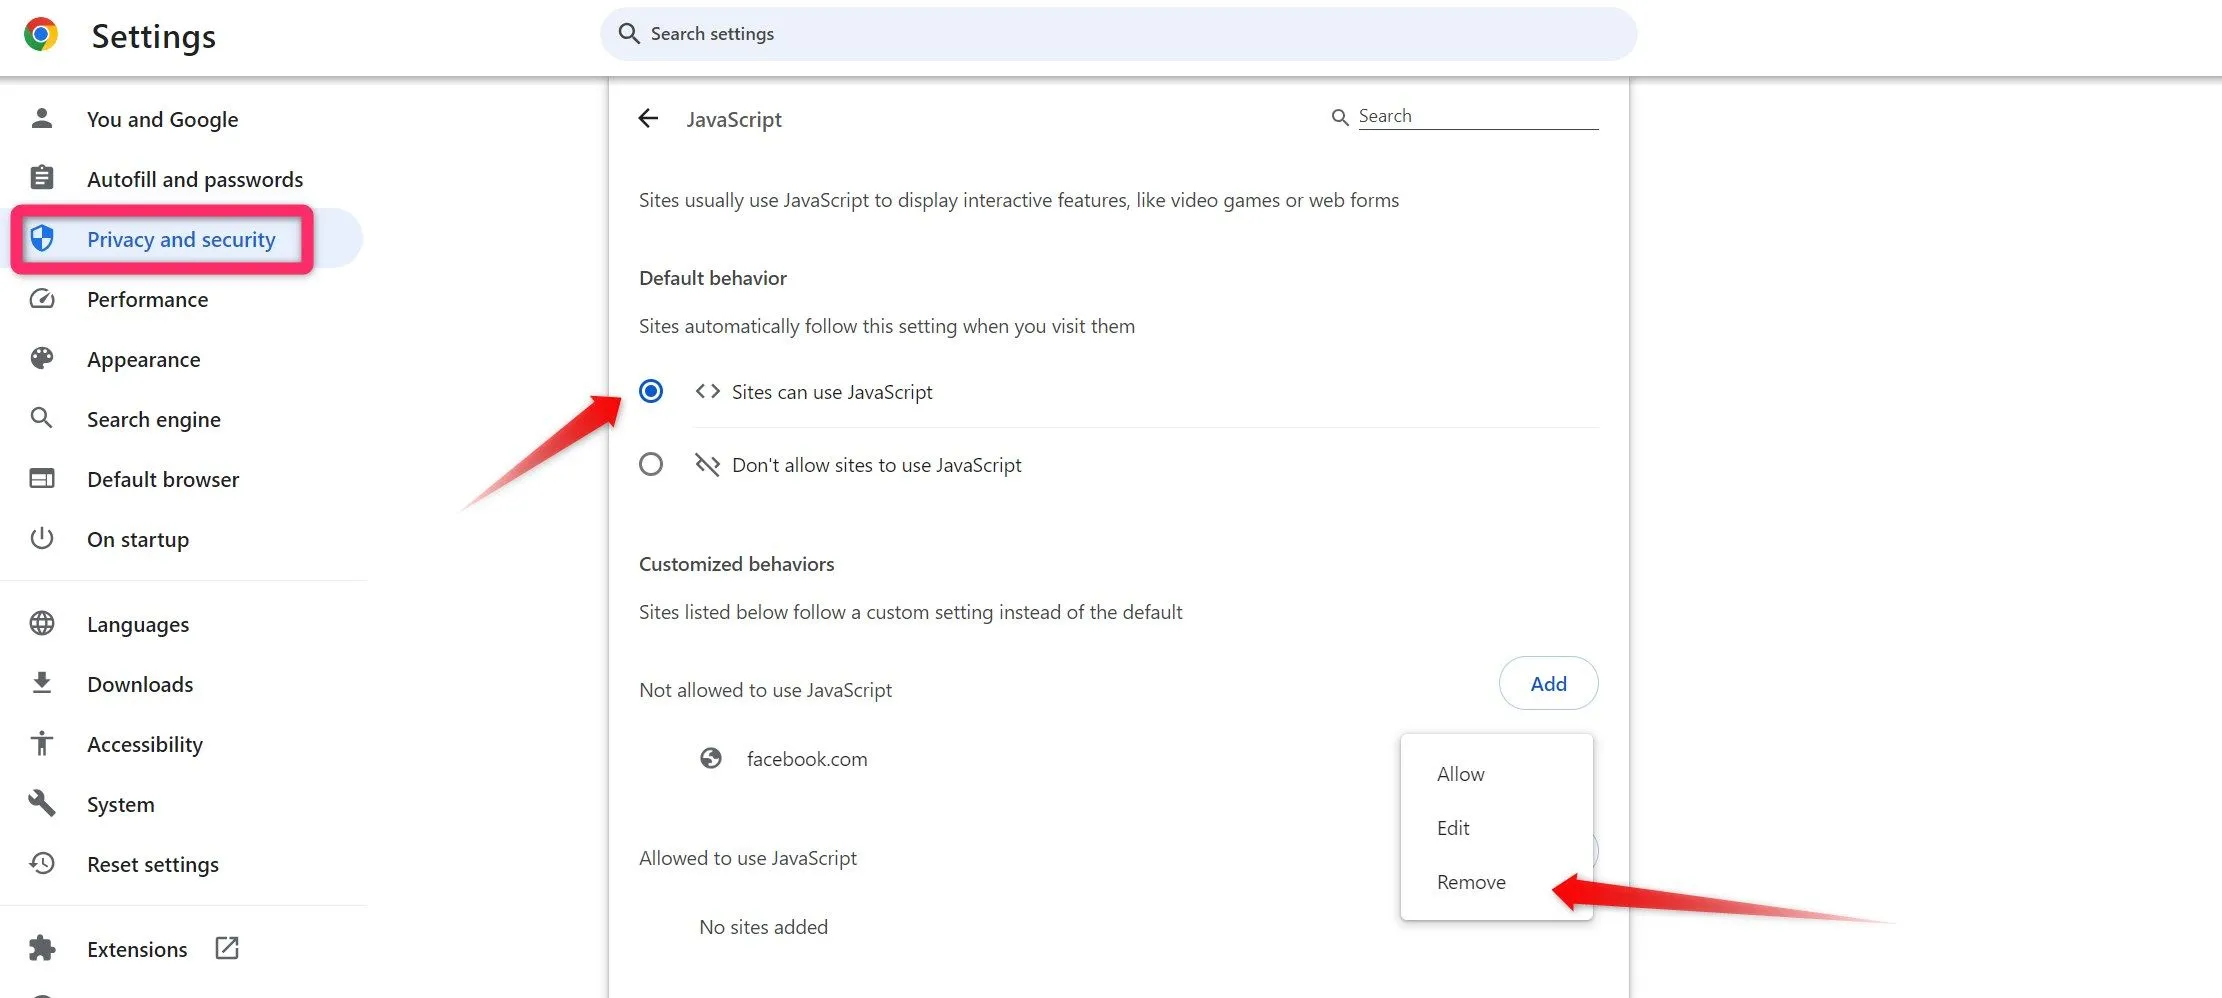Image resolution: width=2222 pixels, height=998 pixels.
Task: Click the Accessibility figure icon
Action: (41, 743)
